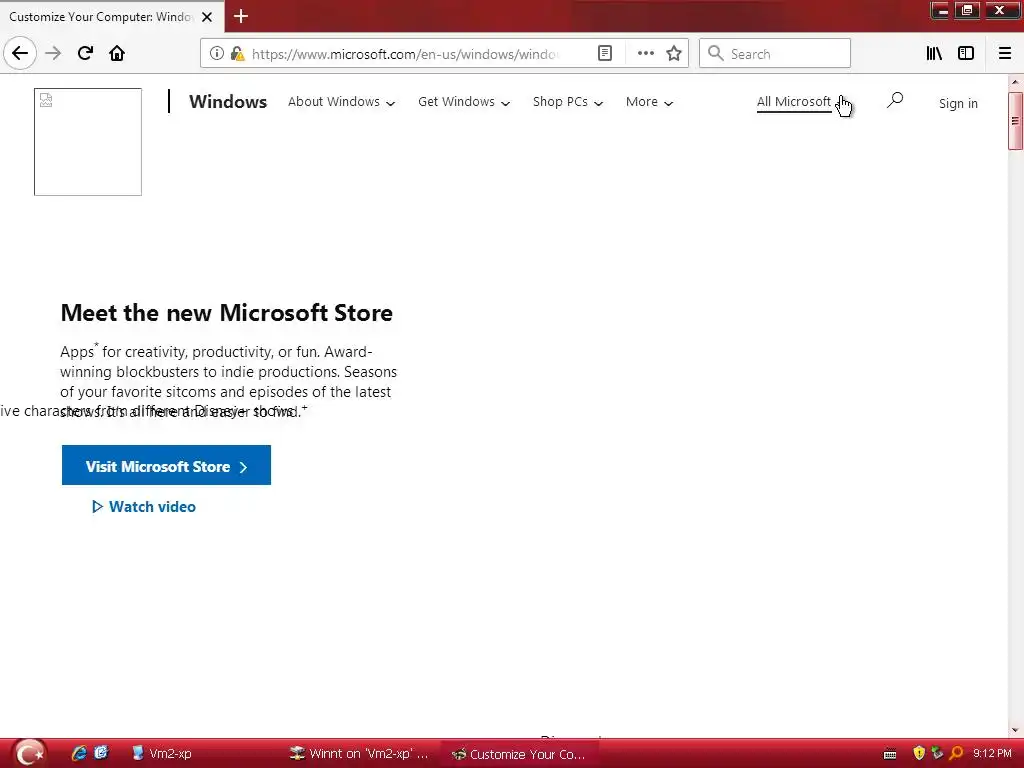The image size is (1024, 768).
Task: Click the site search magnifier icon
Action: point(895,101)
